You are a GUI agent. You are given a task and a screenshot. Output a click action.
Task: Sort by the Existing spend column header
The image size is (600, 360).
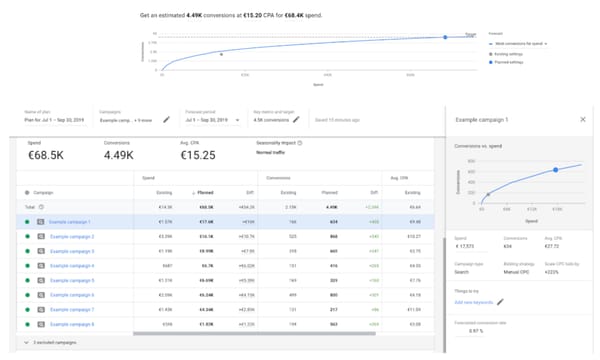(x=164, y=192)
